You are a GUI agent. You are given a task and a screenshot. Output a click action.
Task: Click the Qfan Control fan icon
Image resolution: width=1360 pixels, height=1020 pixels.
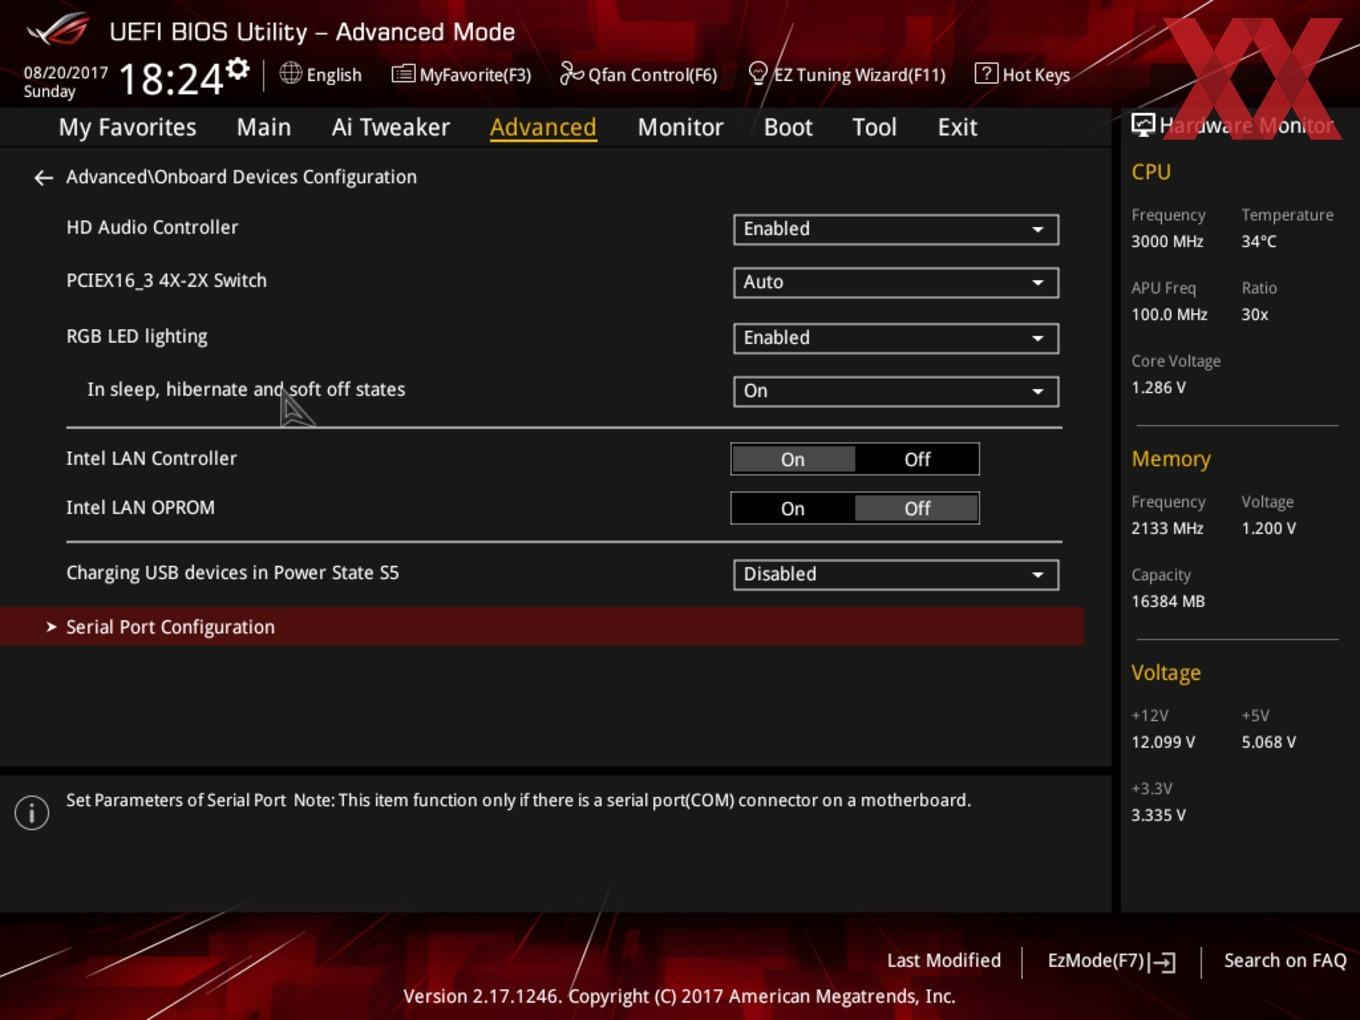pyautogui.click(x=571, y=73)
